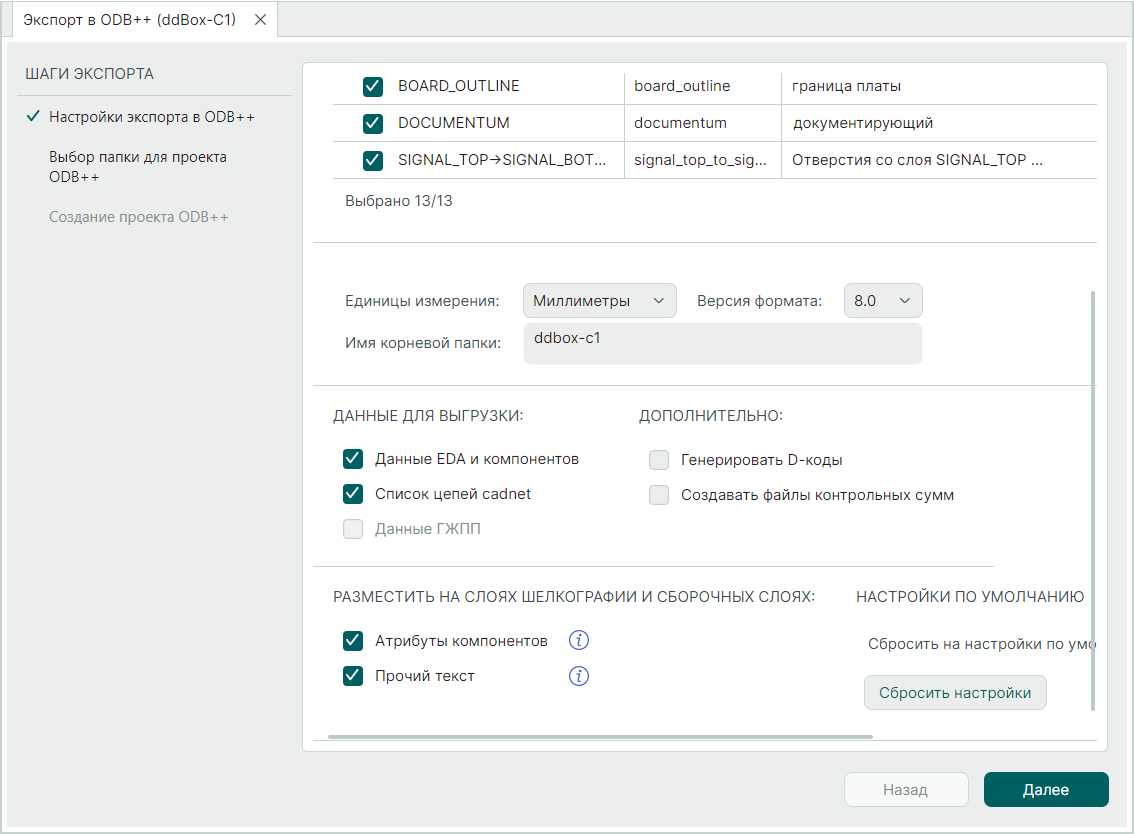Uncheck Список цепей cadnet

(x=353, y=494)
